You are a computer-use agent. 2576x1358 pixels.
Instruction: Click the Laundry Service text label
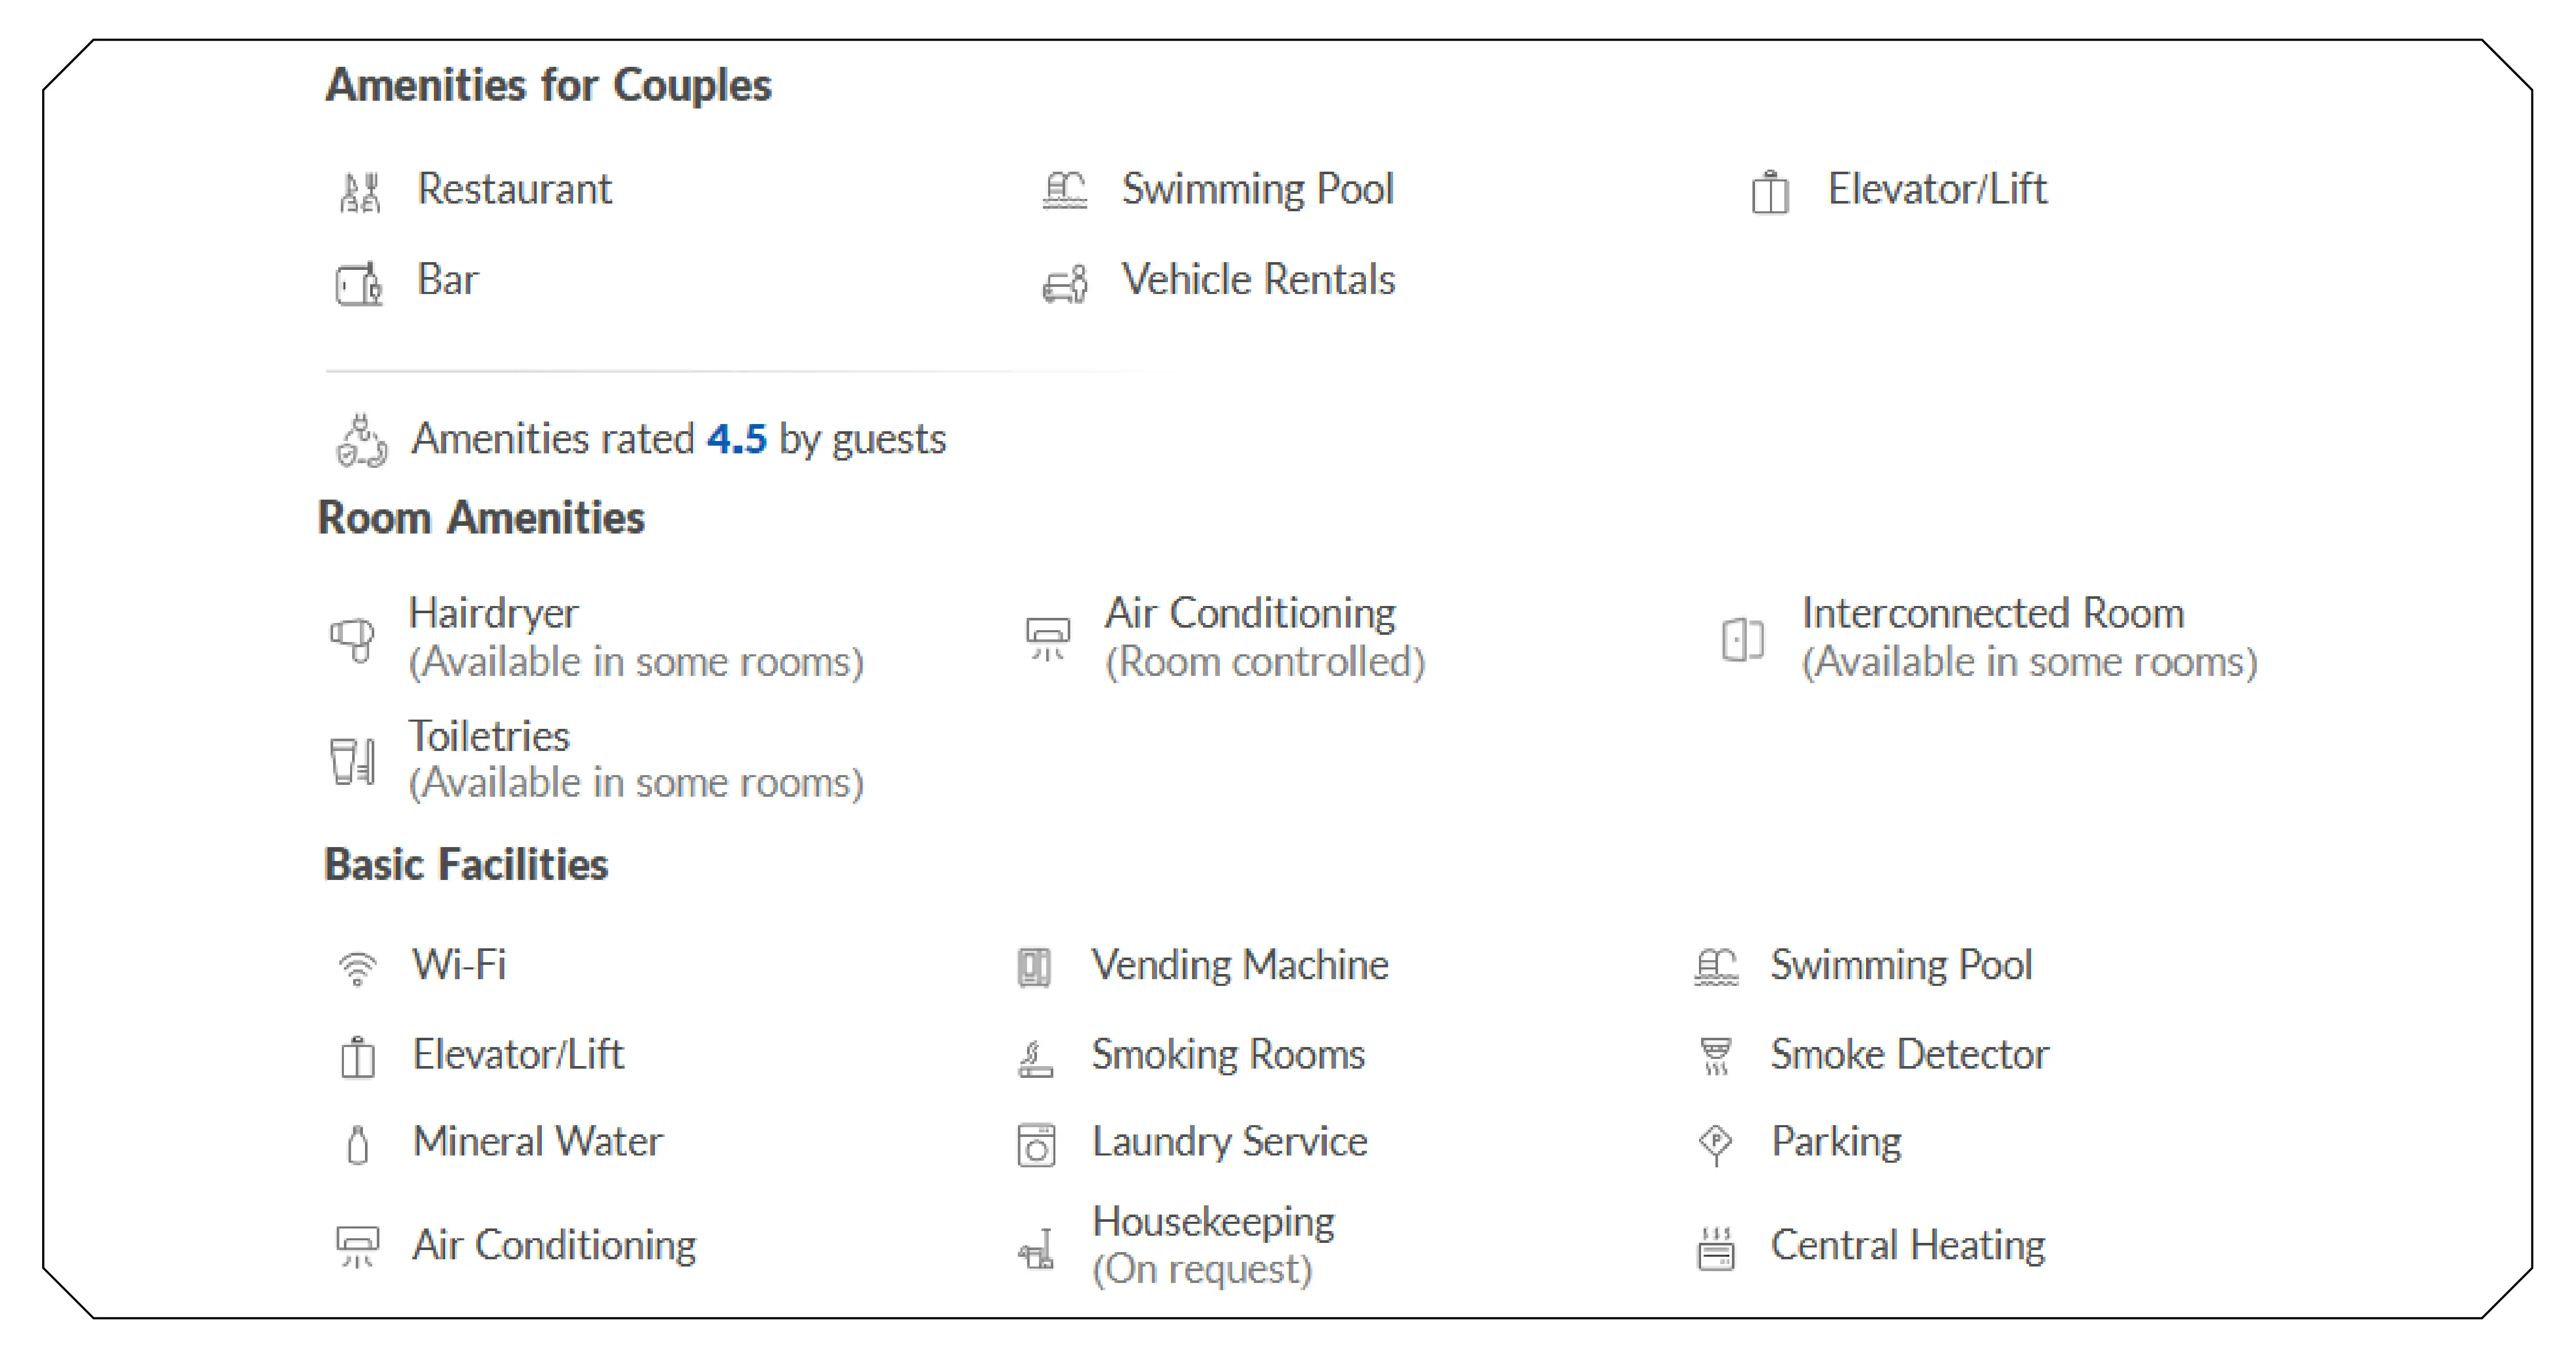(x=1230, y=1143)
